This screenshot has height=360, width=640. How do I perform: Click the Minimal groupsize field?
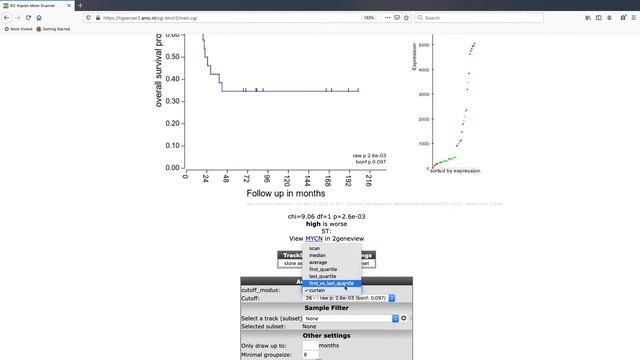coord(310,355)
